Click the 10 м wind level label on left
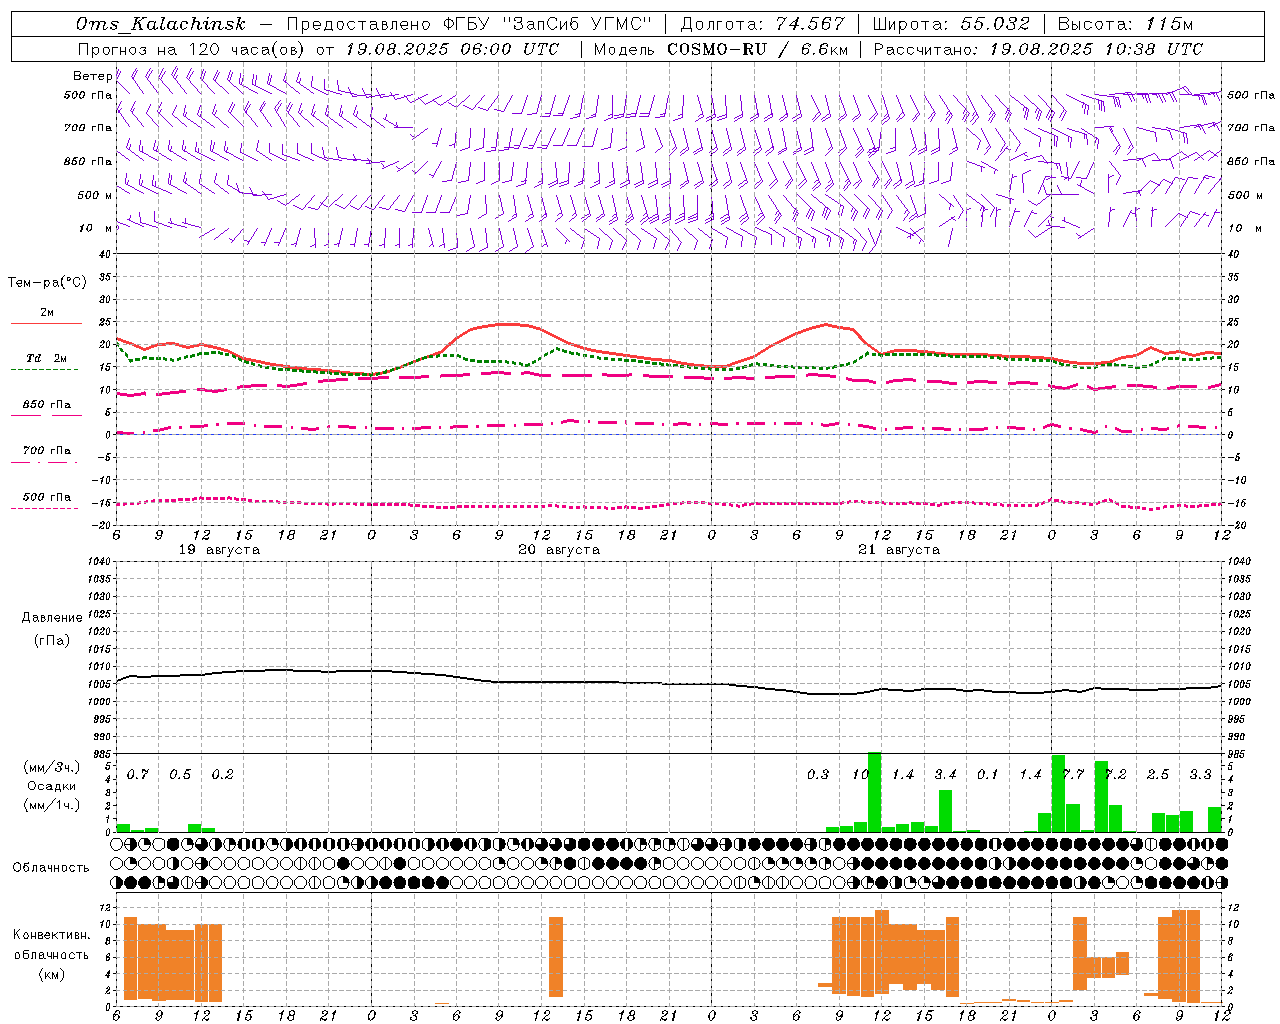 [x=95, y=228]
